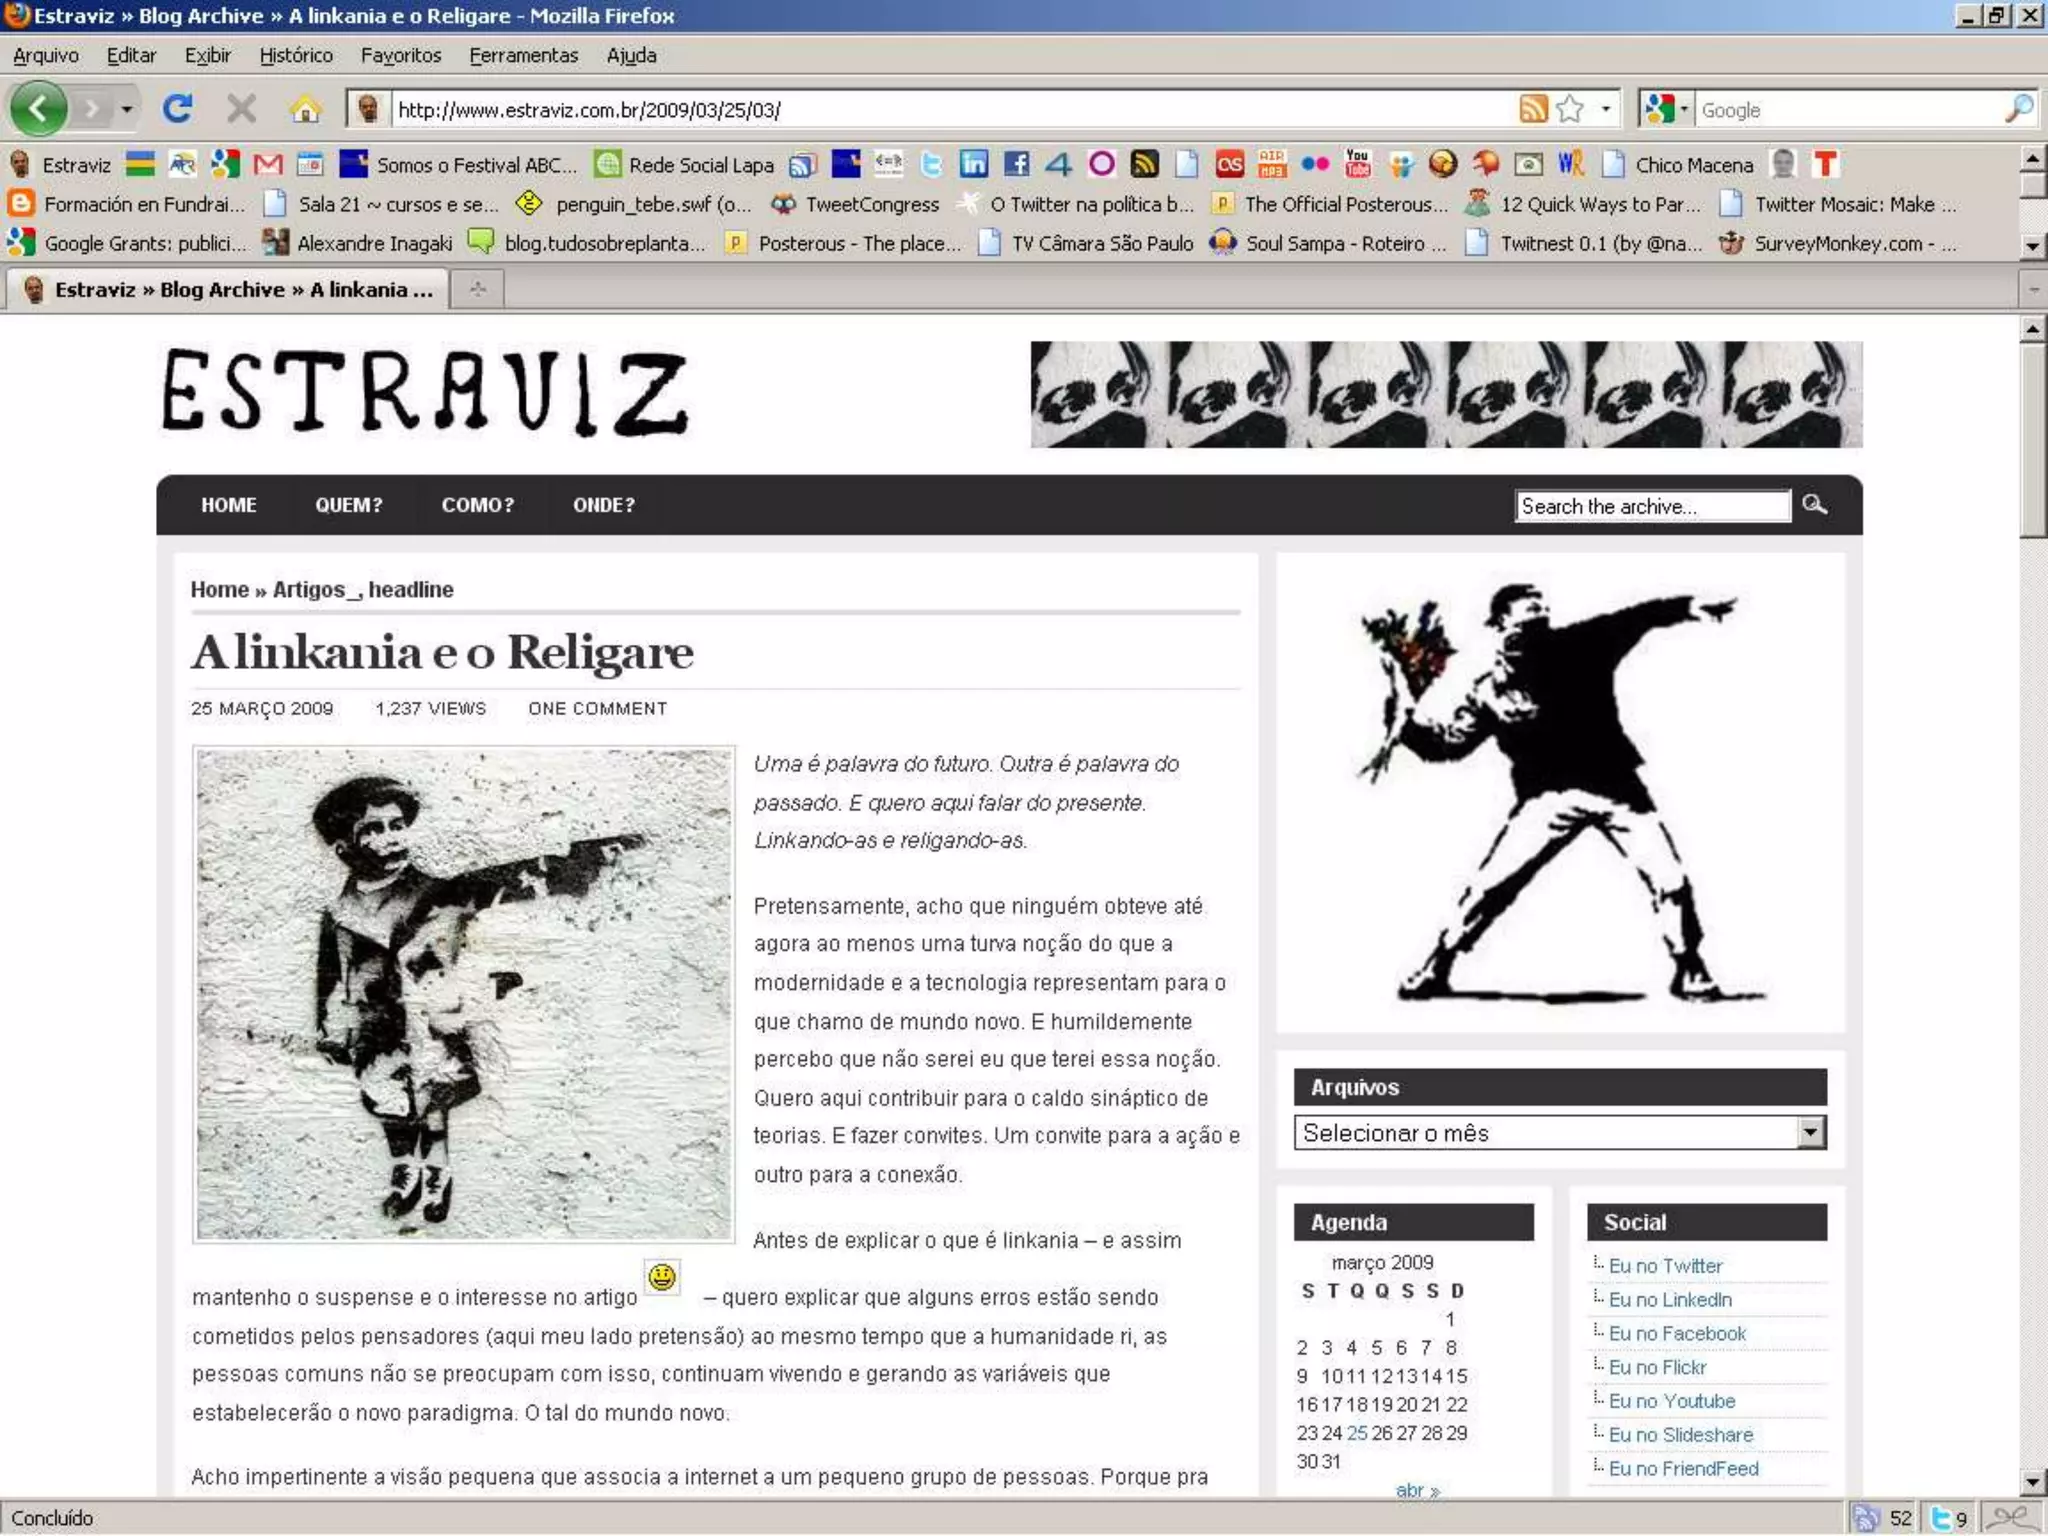Open the YouTube bookmark icon
Viewport: 2048px width, 1536px height.
[x=1357, y=164]
